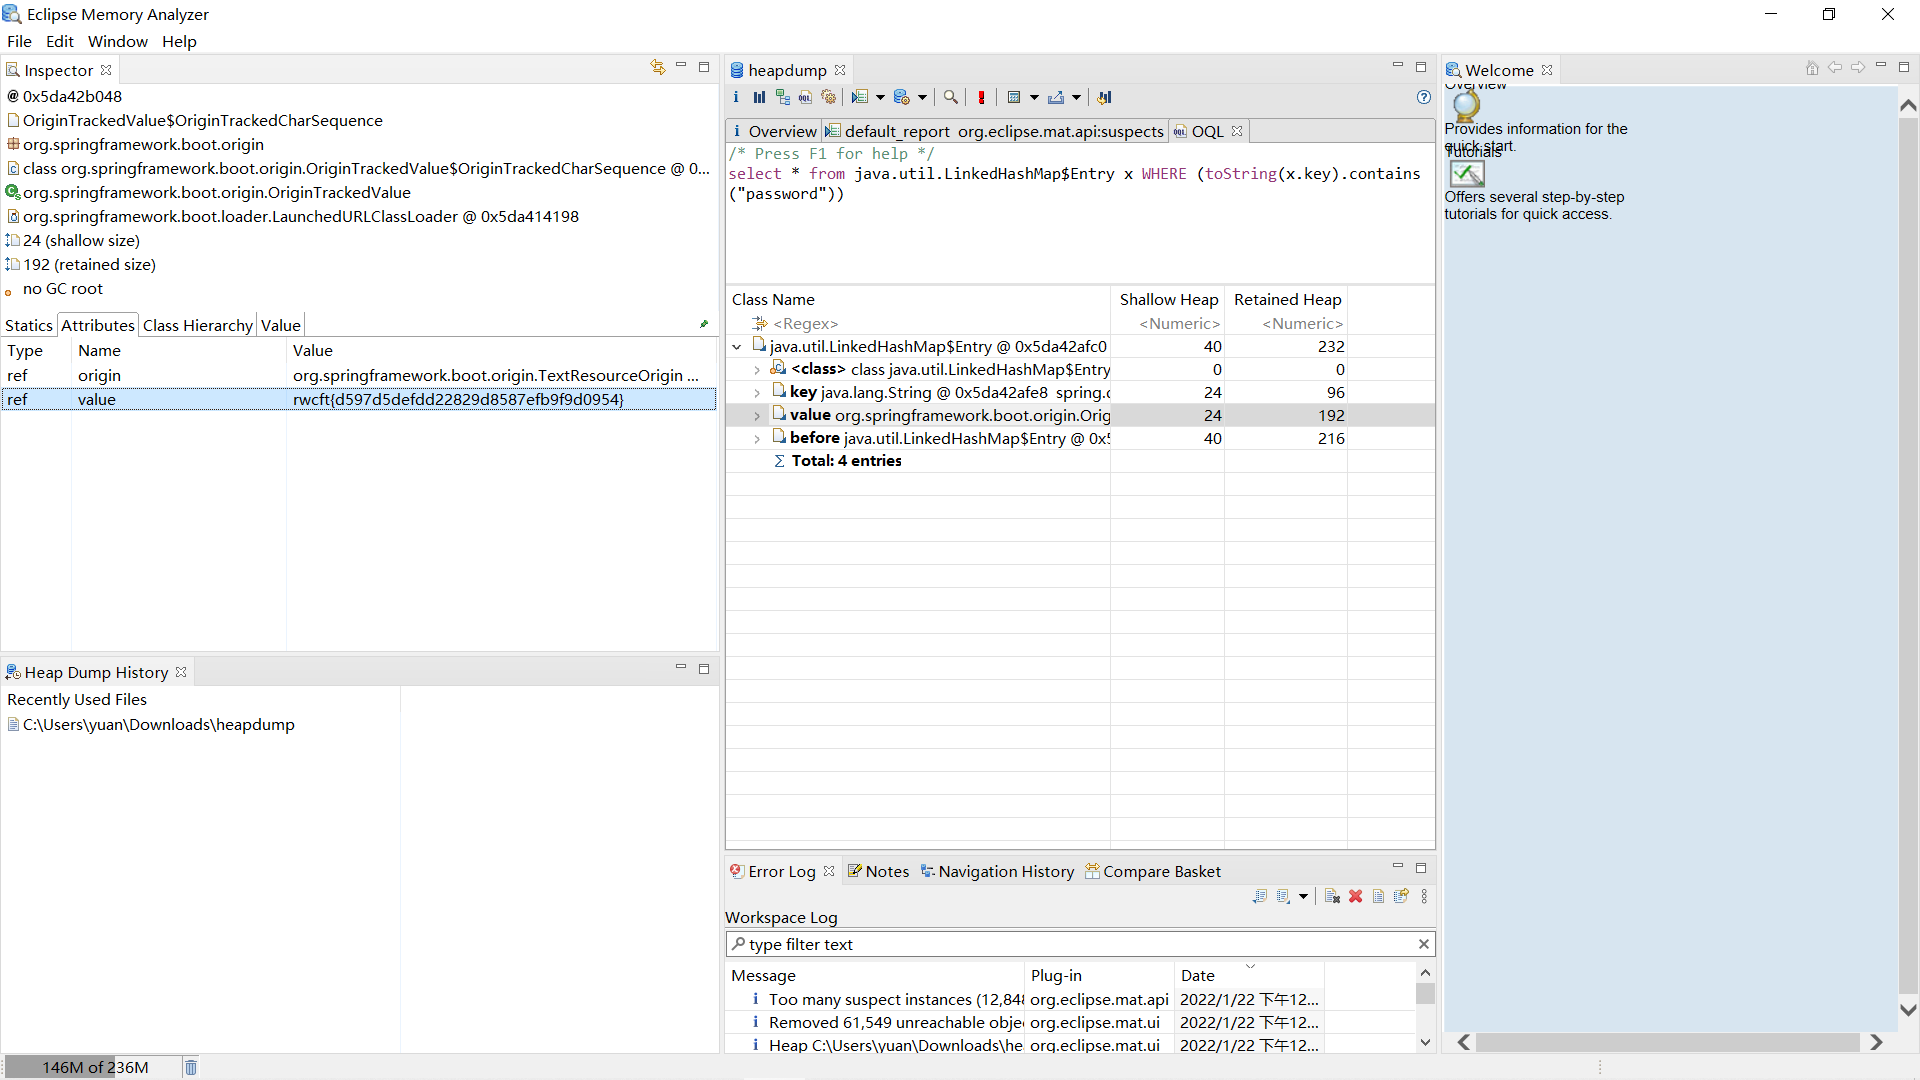
Task: Click the Import Log icon
Action: point(1284,896)
